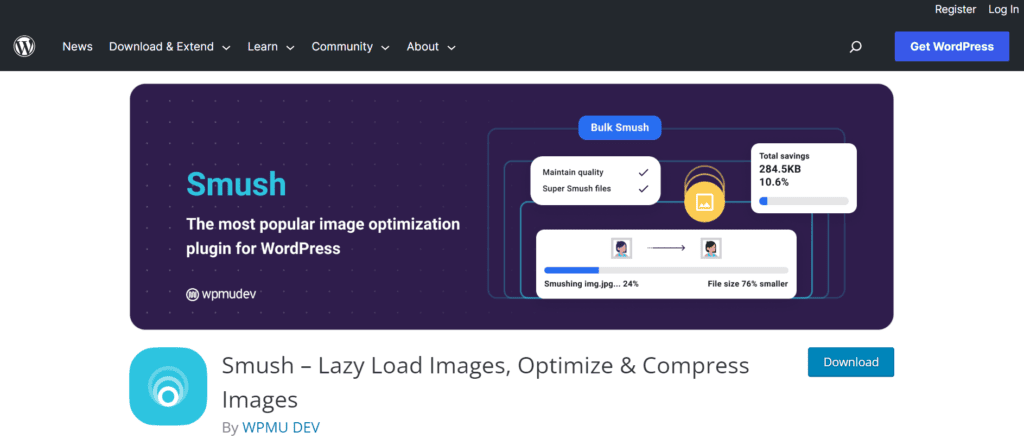The width and height of the screenshot is (1024, 445).
Task: Click the Super Smush files checkmark
Action: pyautogui.click(x=643, y=189)
